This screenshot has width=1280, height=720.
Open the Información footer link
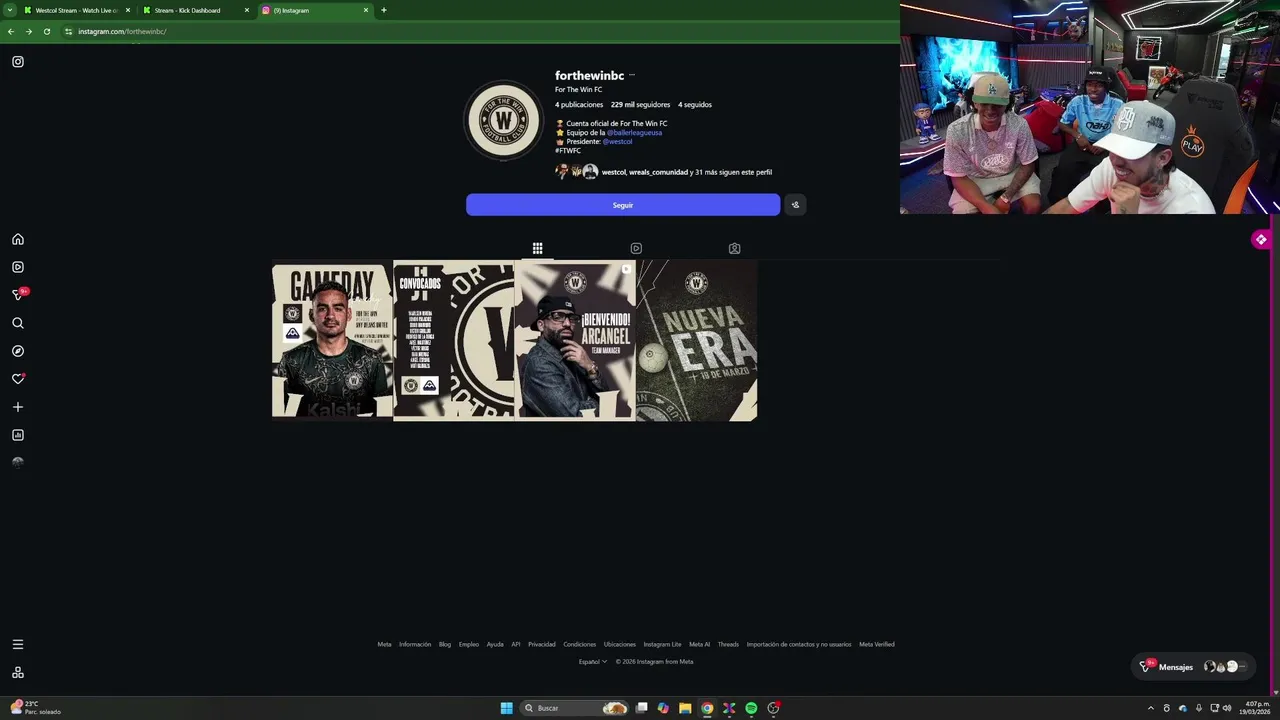point(415,645)
